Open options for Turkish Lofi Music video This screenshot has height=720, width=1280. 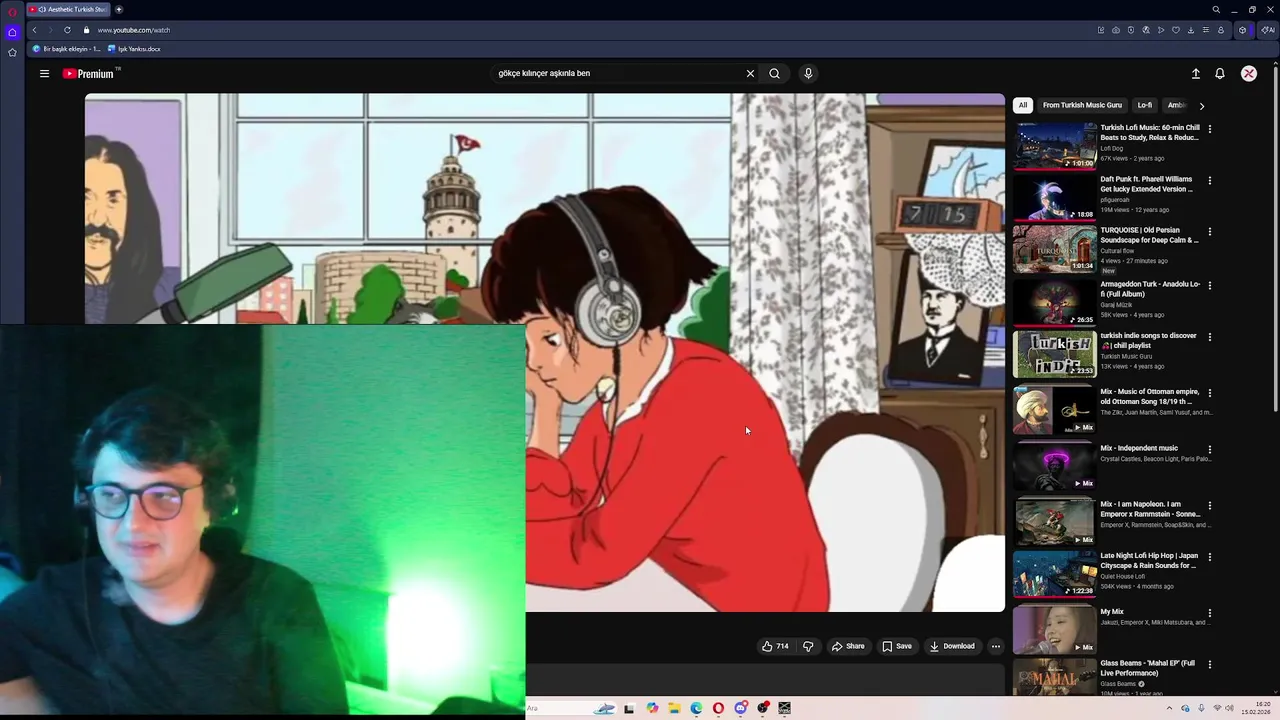(x=1210, y=129)
